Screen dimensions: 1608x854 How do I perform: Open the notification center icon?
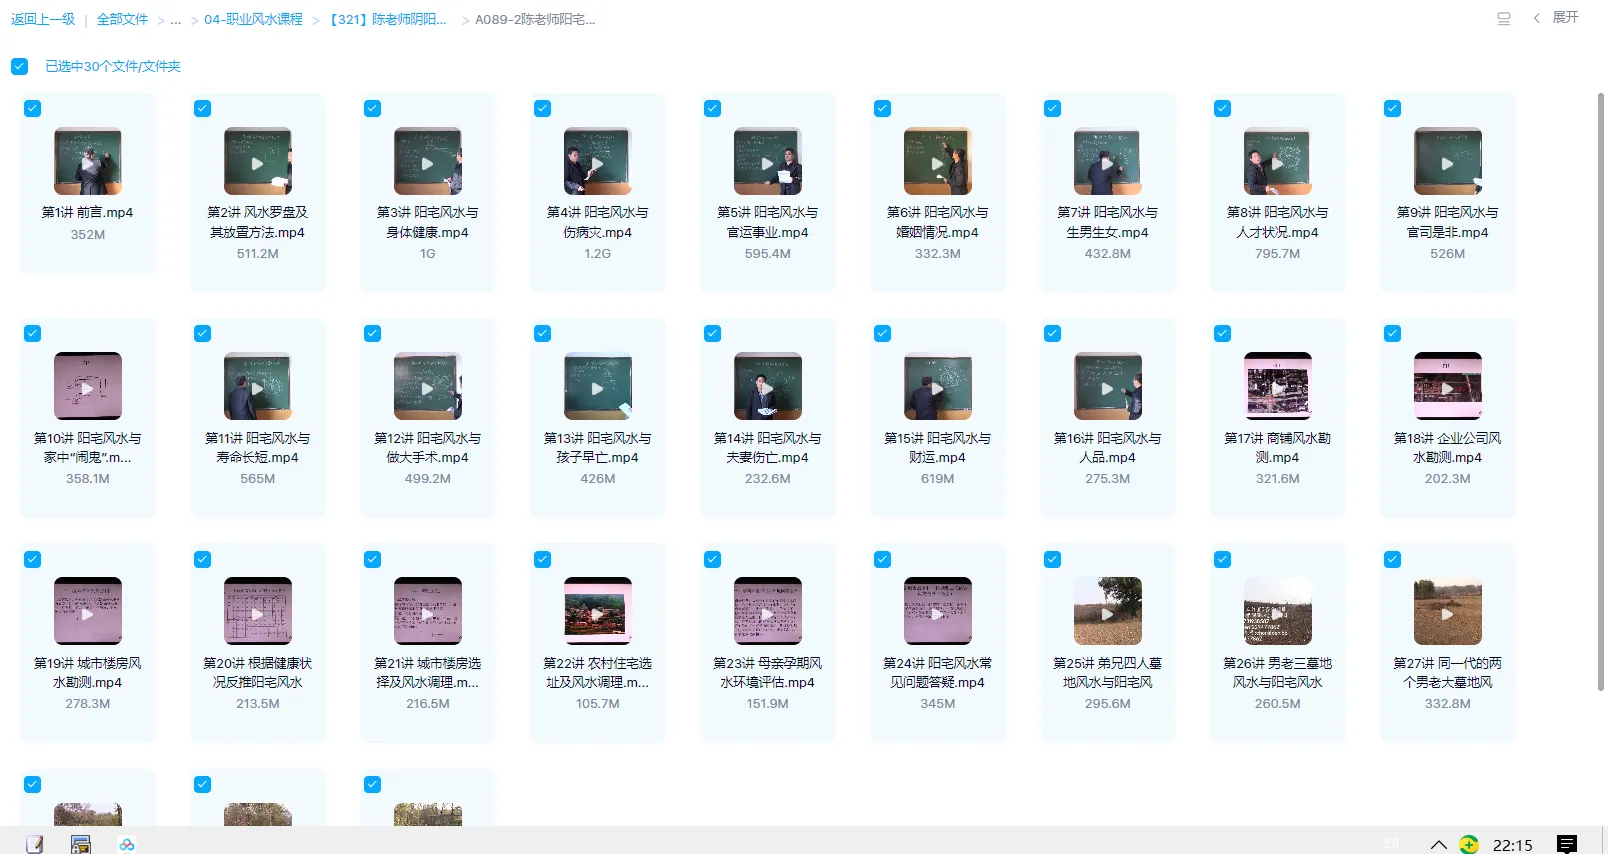(1567, 845)
